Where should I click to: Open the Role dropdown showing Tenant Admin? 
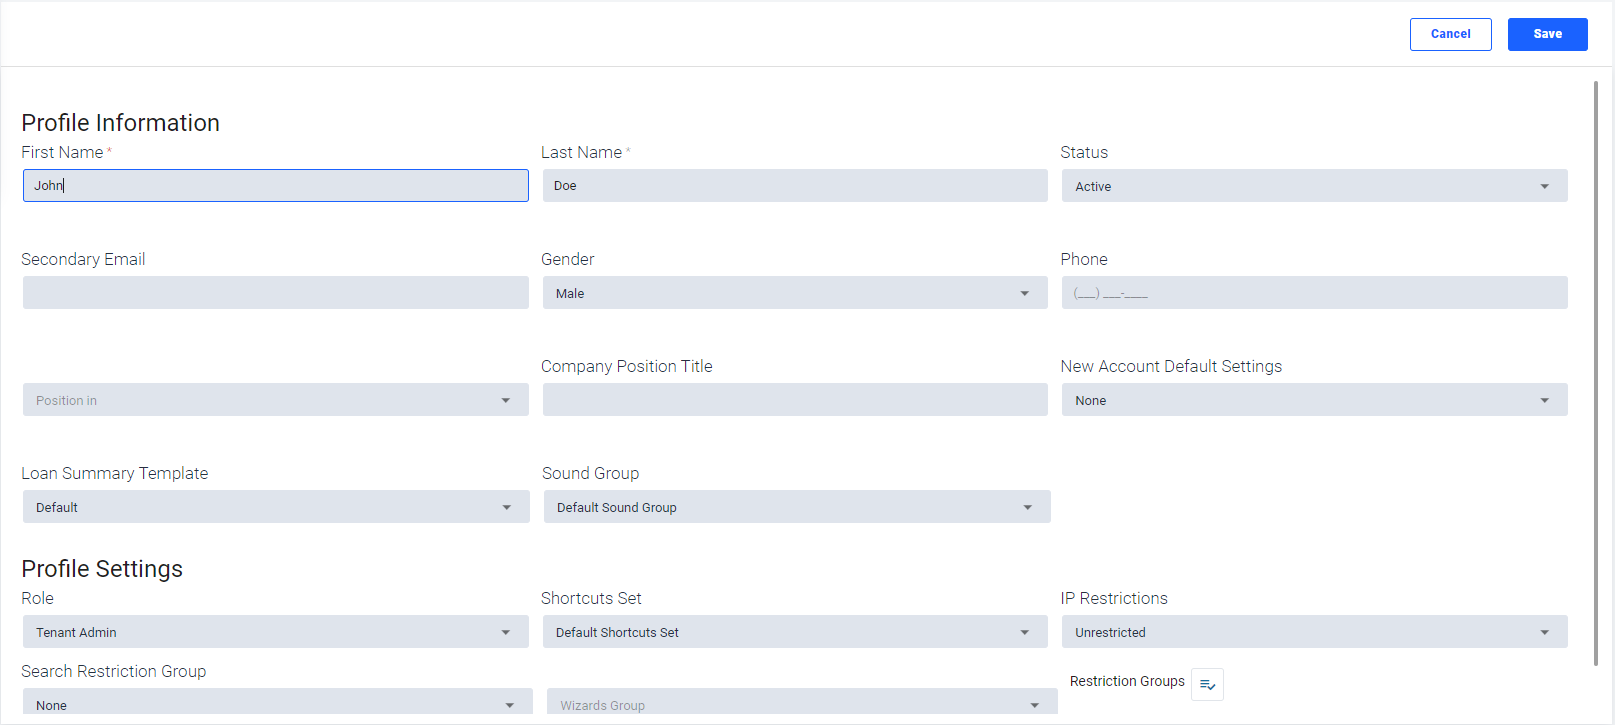276,632
